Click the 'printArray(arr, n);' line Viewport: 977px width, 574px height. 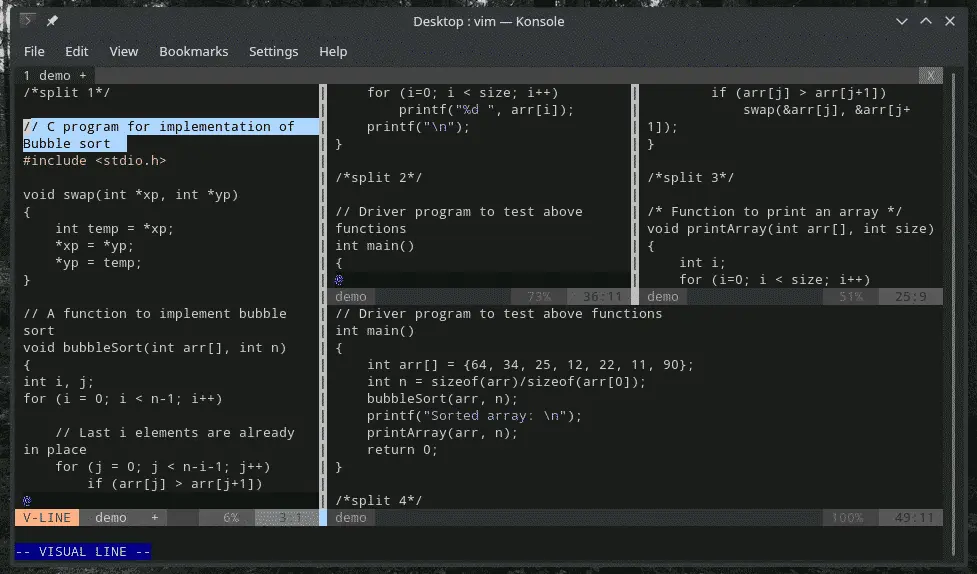point(442,433)
